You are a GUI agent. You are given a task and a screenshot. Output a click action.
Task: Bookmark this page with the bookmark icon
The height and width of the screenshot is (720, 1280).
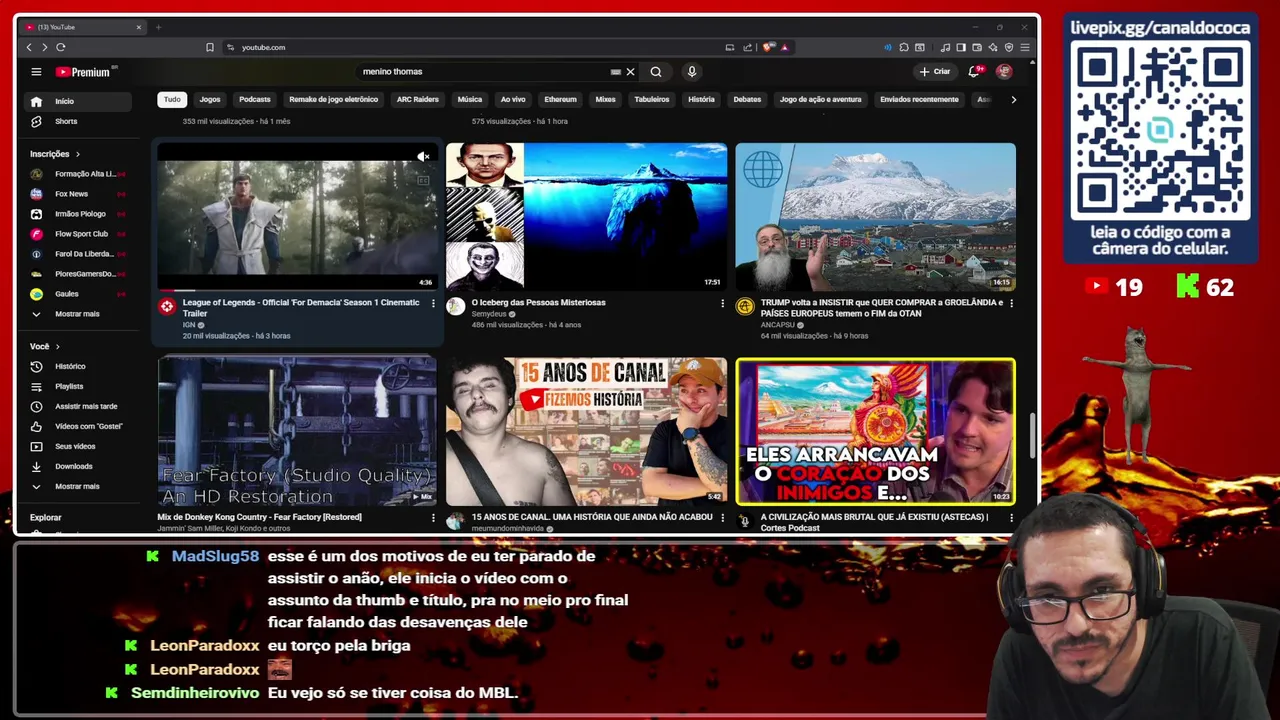210,47
